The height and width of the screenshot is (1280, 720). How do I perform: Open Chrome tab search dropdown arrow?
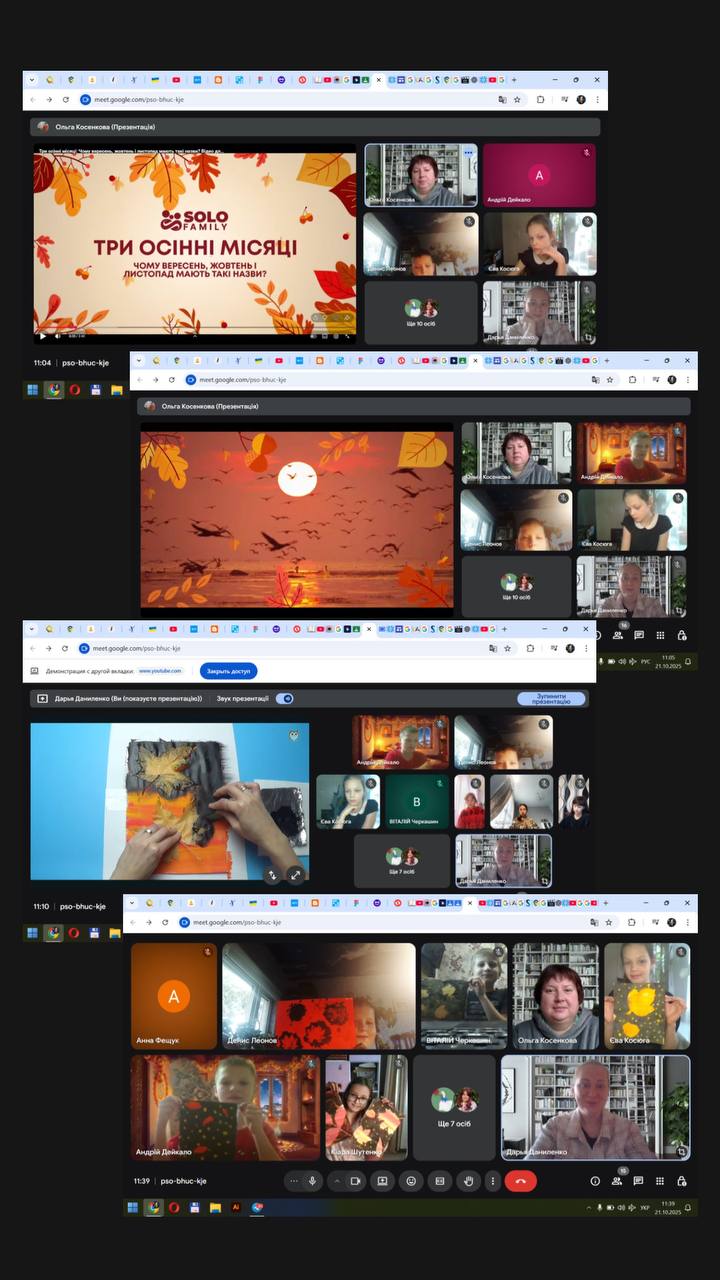pyautogui.click(x=31, y=79)
